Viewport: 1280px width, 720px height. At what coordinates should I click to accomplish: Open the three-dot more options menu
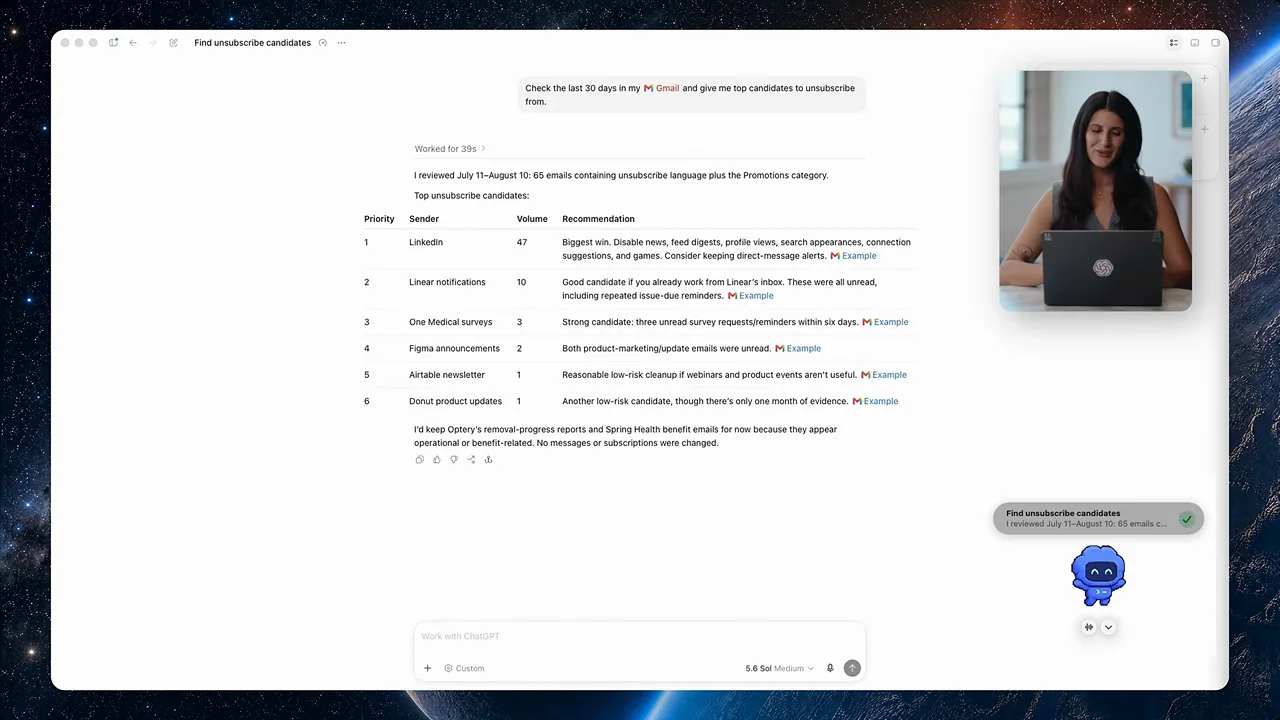[x=341, y=43]
